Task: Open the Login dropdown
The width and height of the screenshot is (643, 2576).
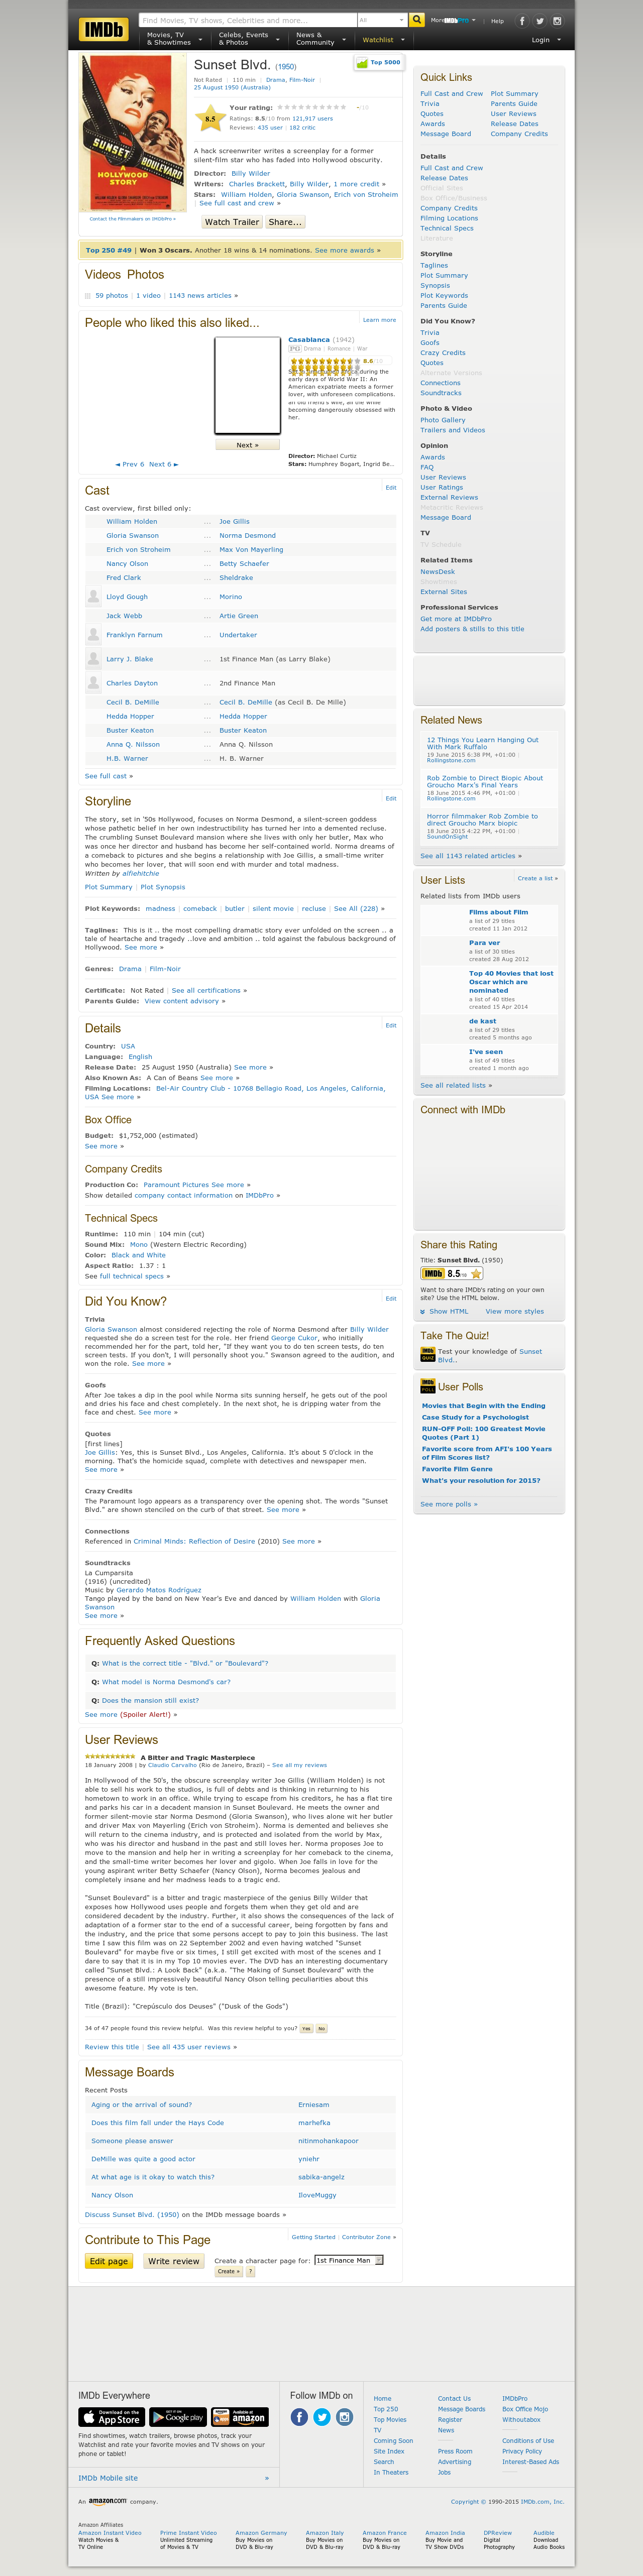Action: (546, 40)
